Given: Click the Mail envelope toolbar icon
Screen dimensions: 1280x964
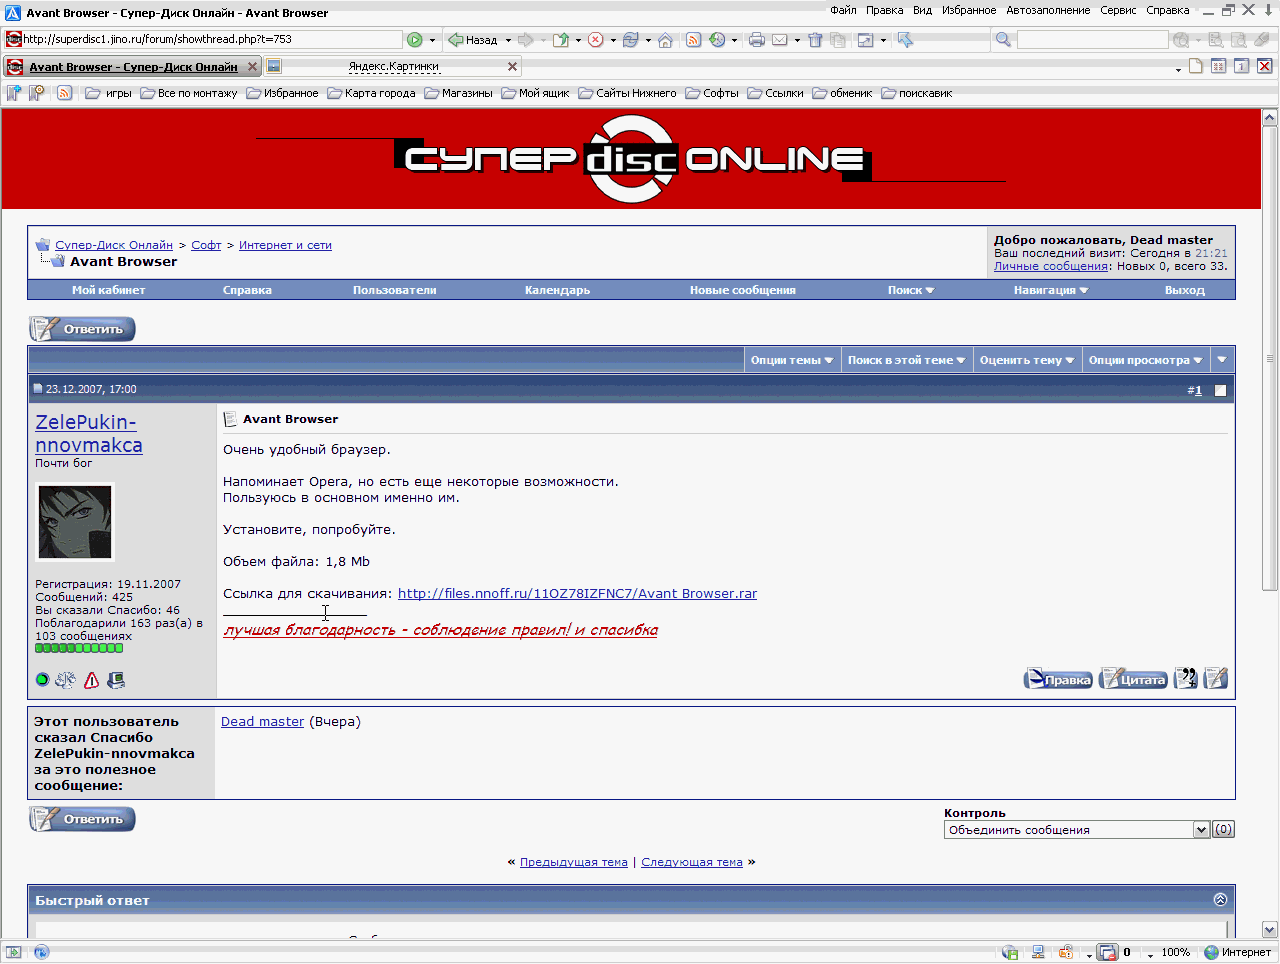Looking at the screenshot, I should [780, 40].
